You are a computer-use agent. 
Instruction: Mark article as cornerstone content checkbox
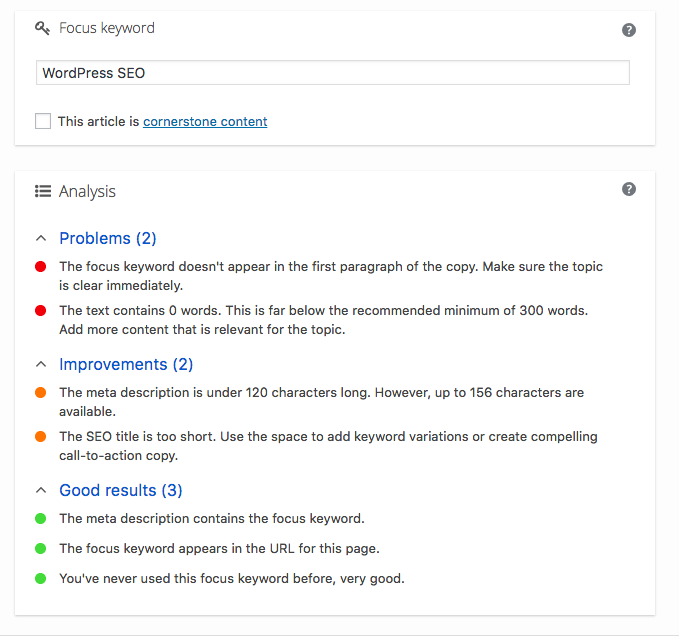[43, 121]
